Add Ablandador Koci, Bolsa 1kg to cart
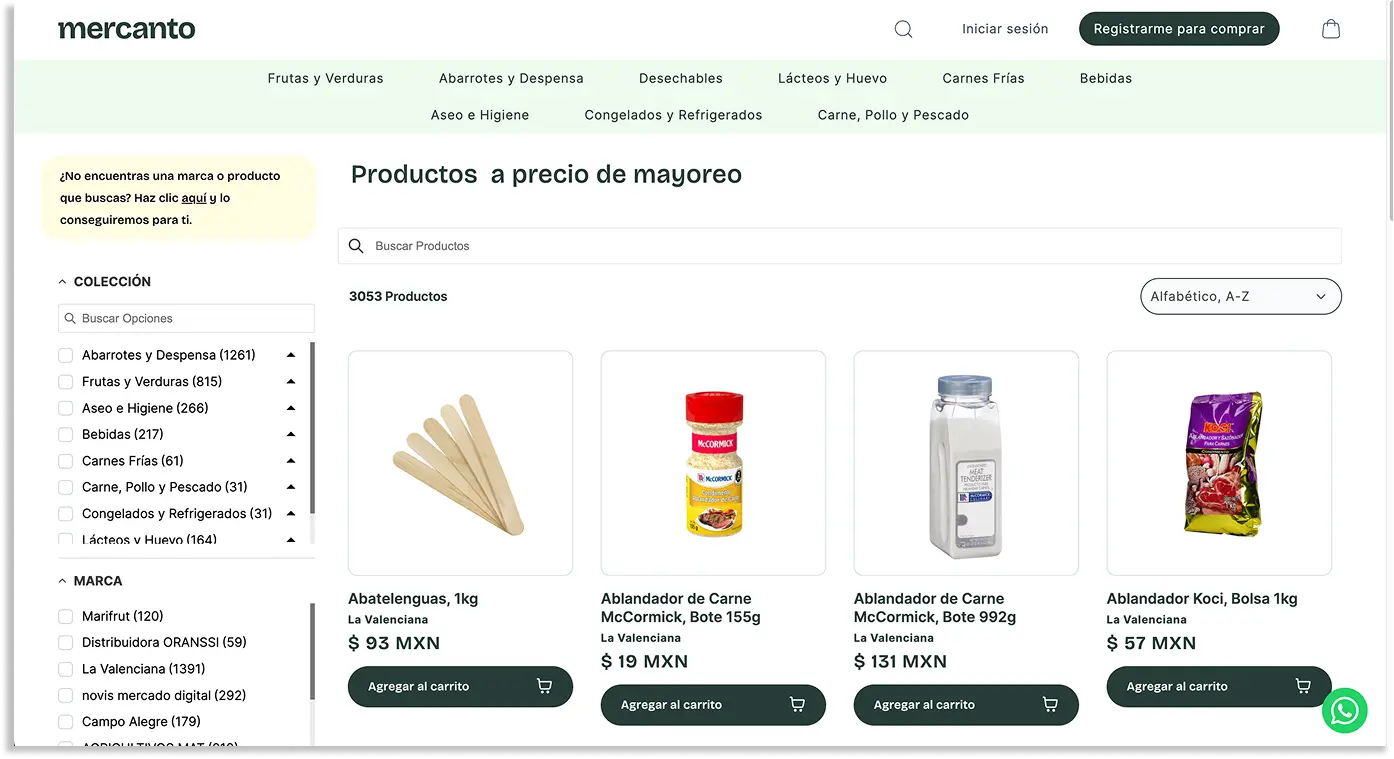 click(x=1219, y=686)
